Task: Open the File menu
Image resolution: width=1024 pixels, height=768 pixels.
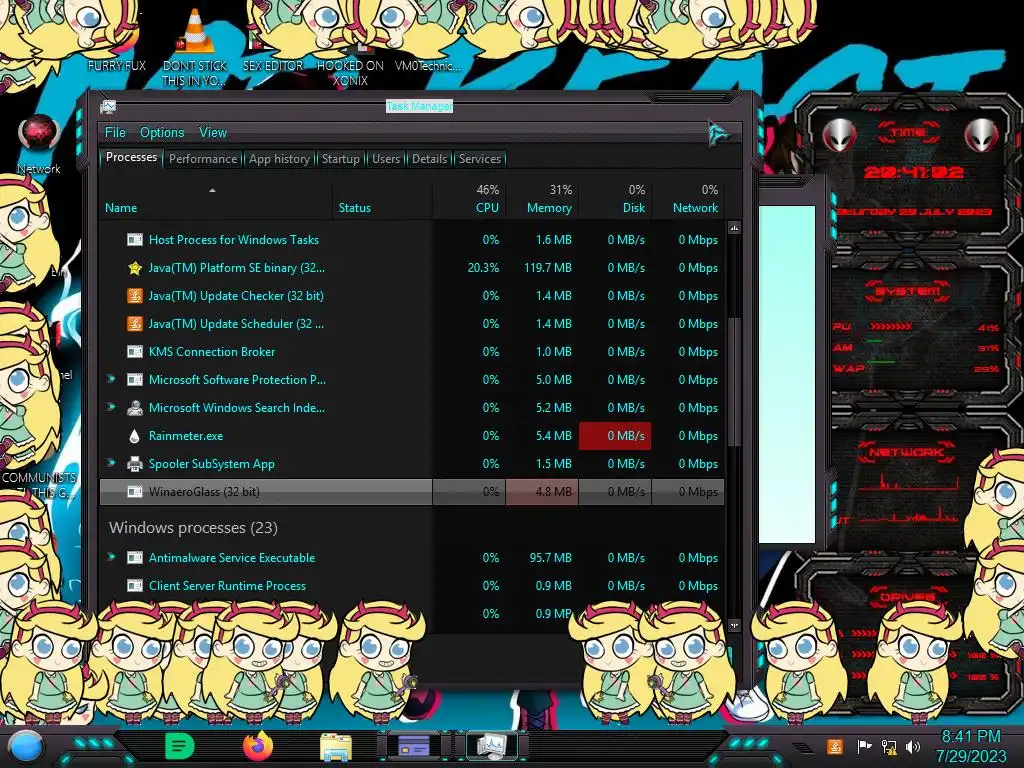Action: [115, 132]
